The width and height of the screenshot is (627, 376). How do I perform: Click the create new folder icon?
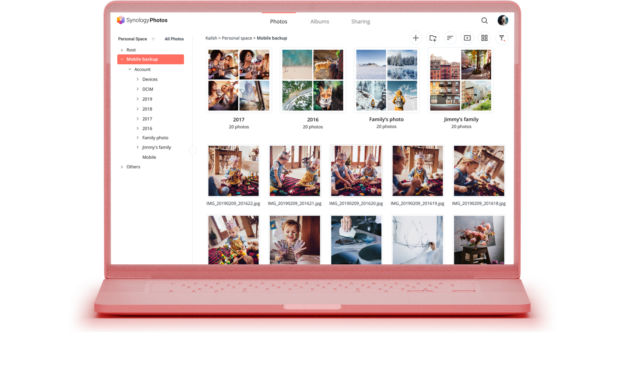pos(433,38)
